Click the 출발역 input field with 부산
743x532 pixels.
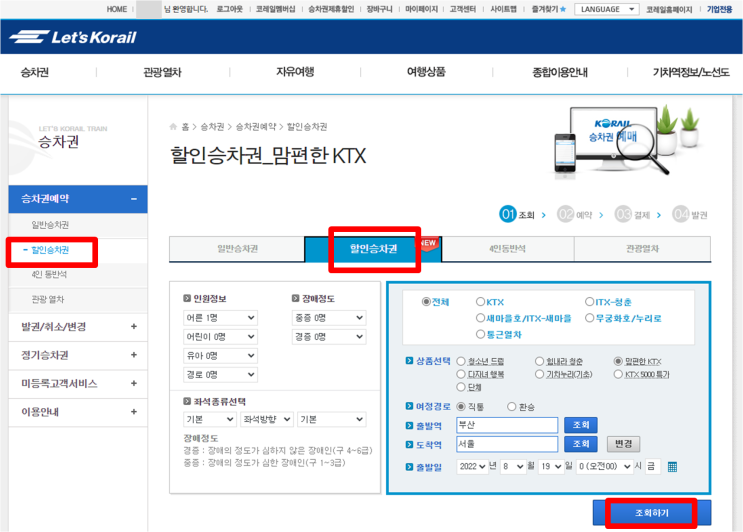click(507, 425)
